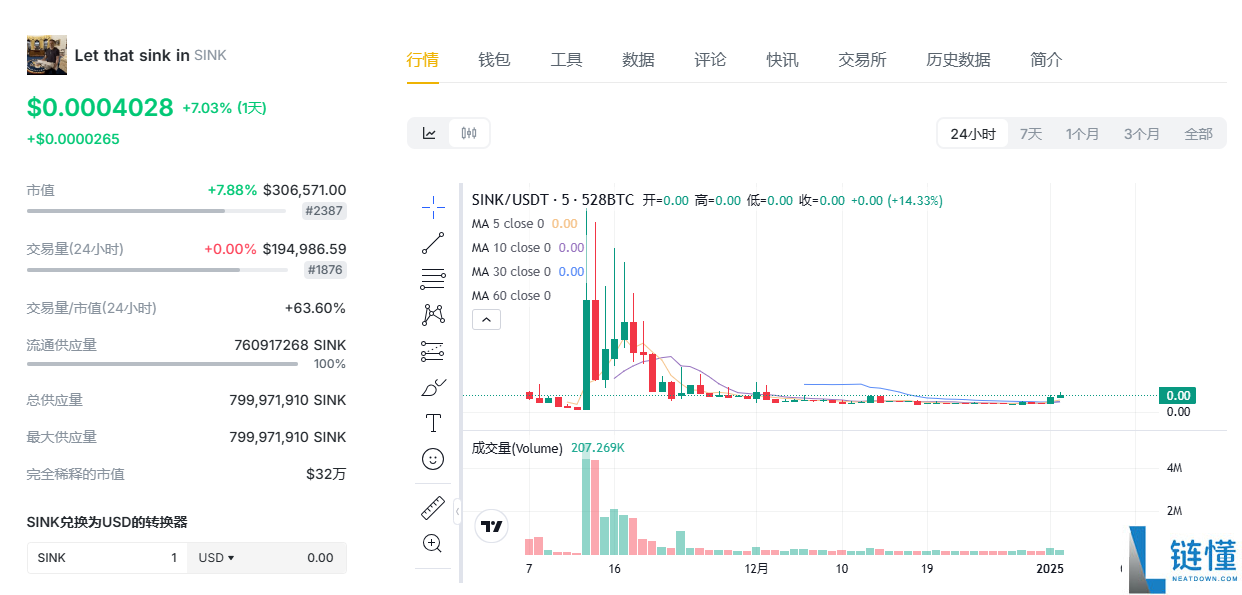Switch to candlestick chart view
This screenshot has width=1242, height=595.
469,133
